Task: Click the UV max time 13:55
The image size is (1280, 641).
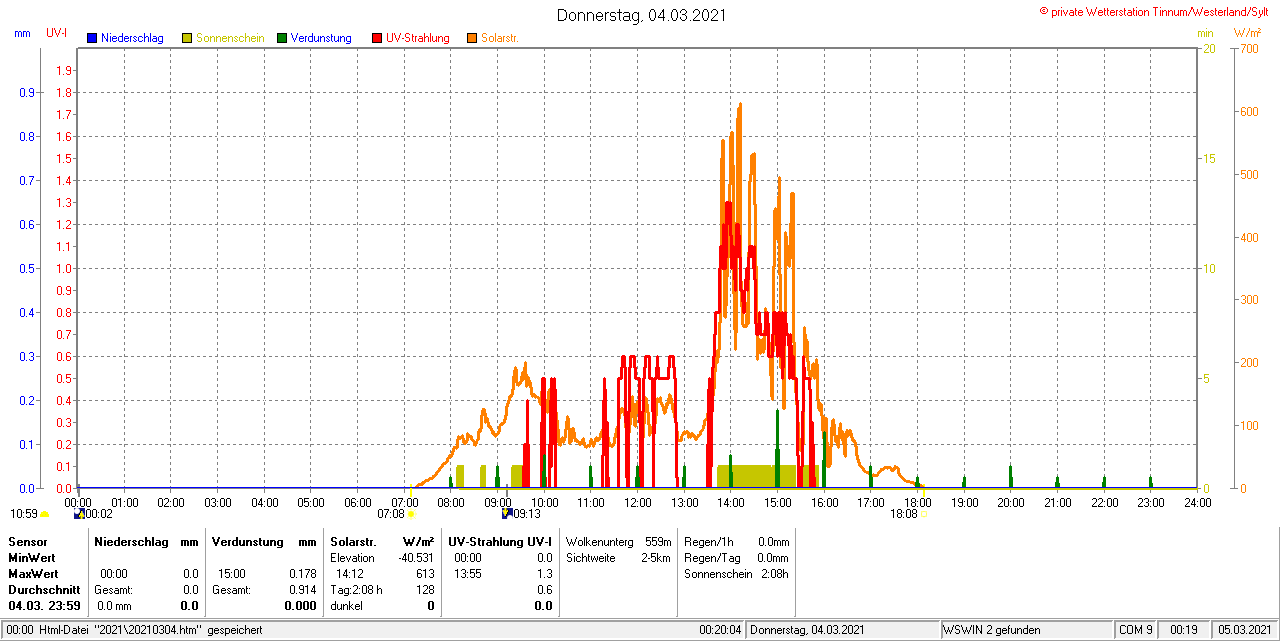Action: coord(467,574)
